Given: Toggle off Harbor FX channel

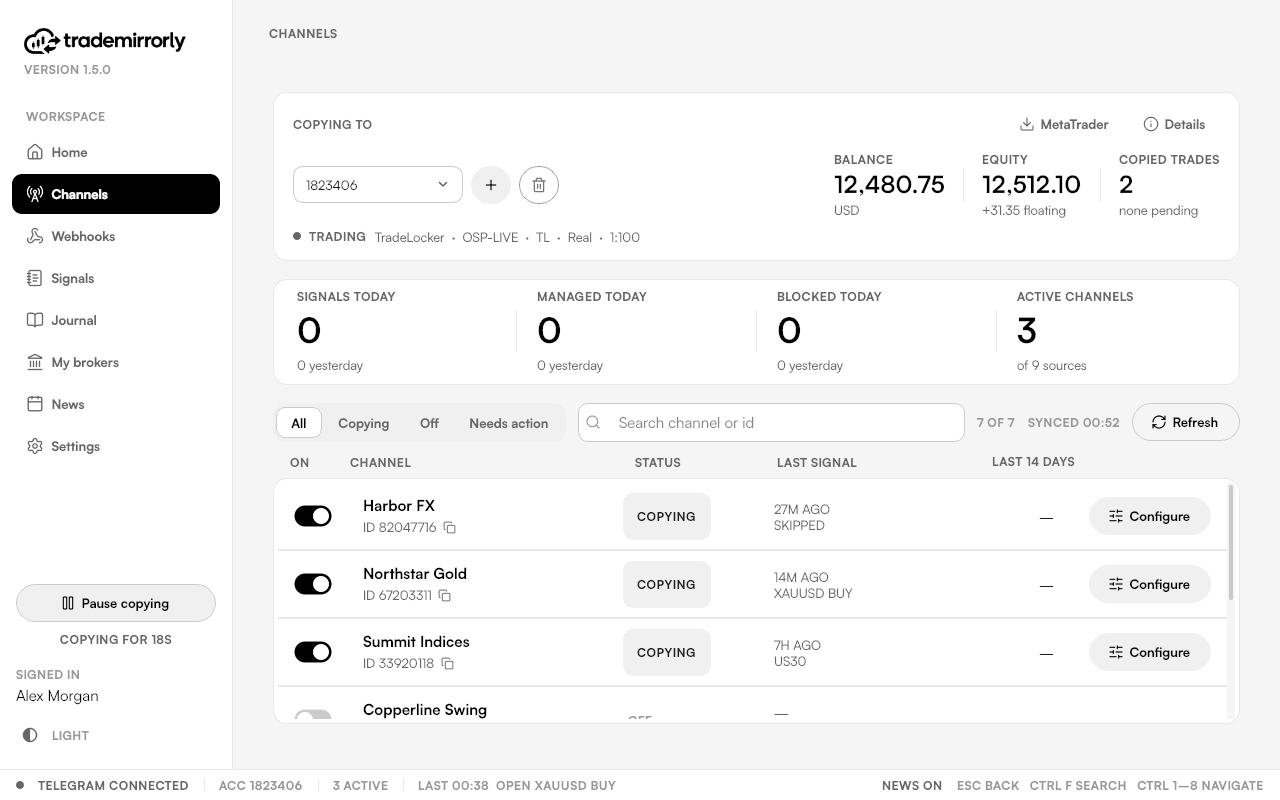Looking at the screenshot, I should point(313,516).
